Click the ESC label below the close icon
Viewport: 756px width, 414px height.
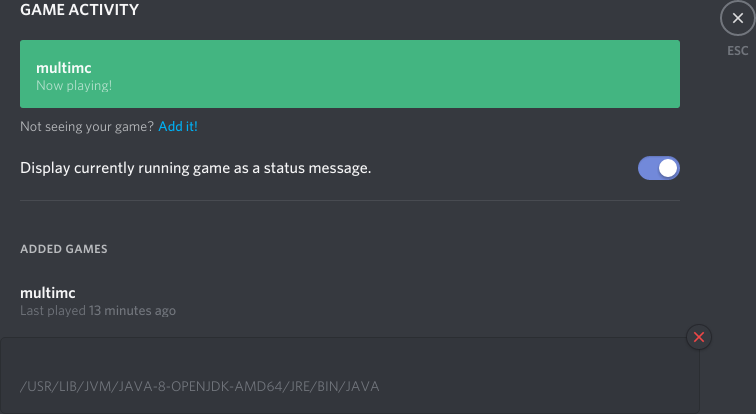click(x=738, y=51)
